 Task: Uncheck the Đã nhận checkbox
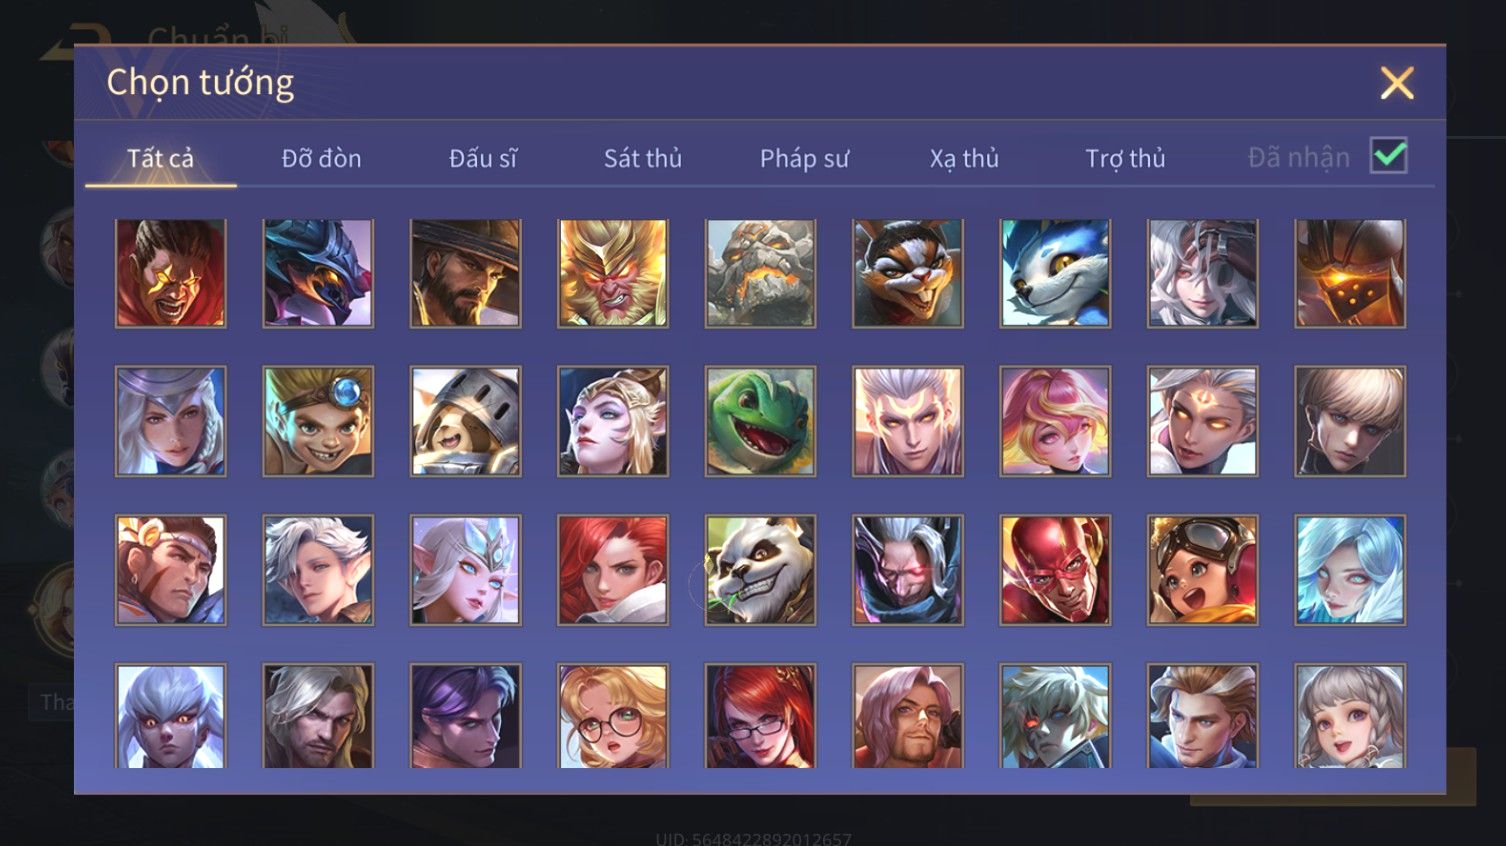tap(1388, 156)
